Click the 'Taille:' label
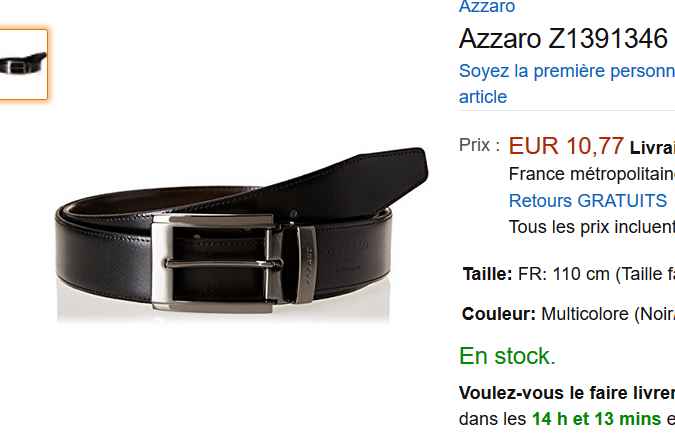This screenshot has height=438, width=675. 487,274
